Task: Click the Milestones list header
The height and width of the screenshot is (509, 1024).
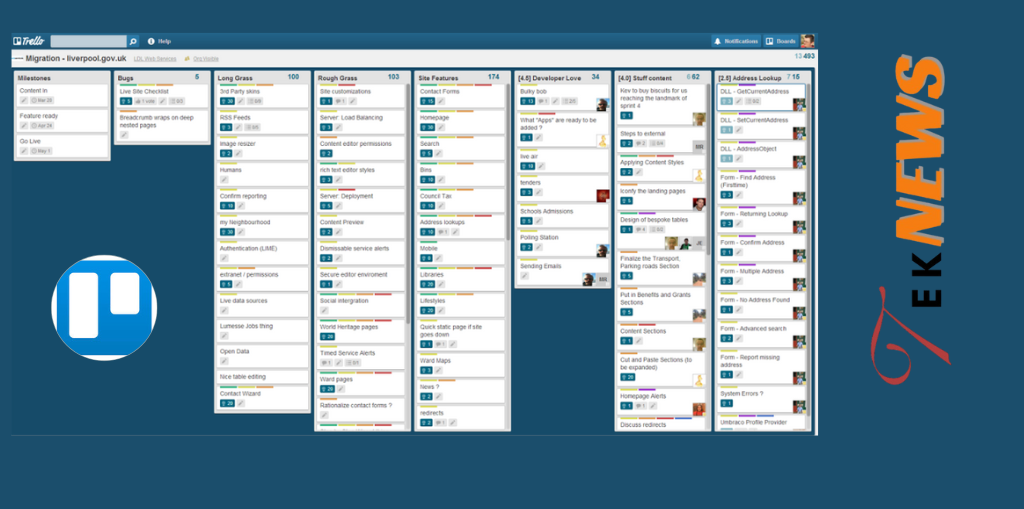Action: pyautogui.click(x=35, y=78)
